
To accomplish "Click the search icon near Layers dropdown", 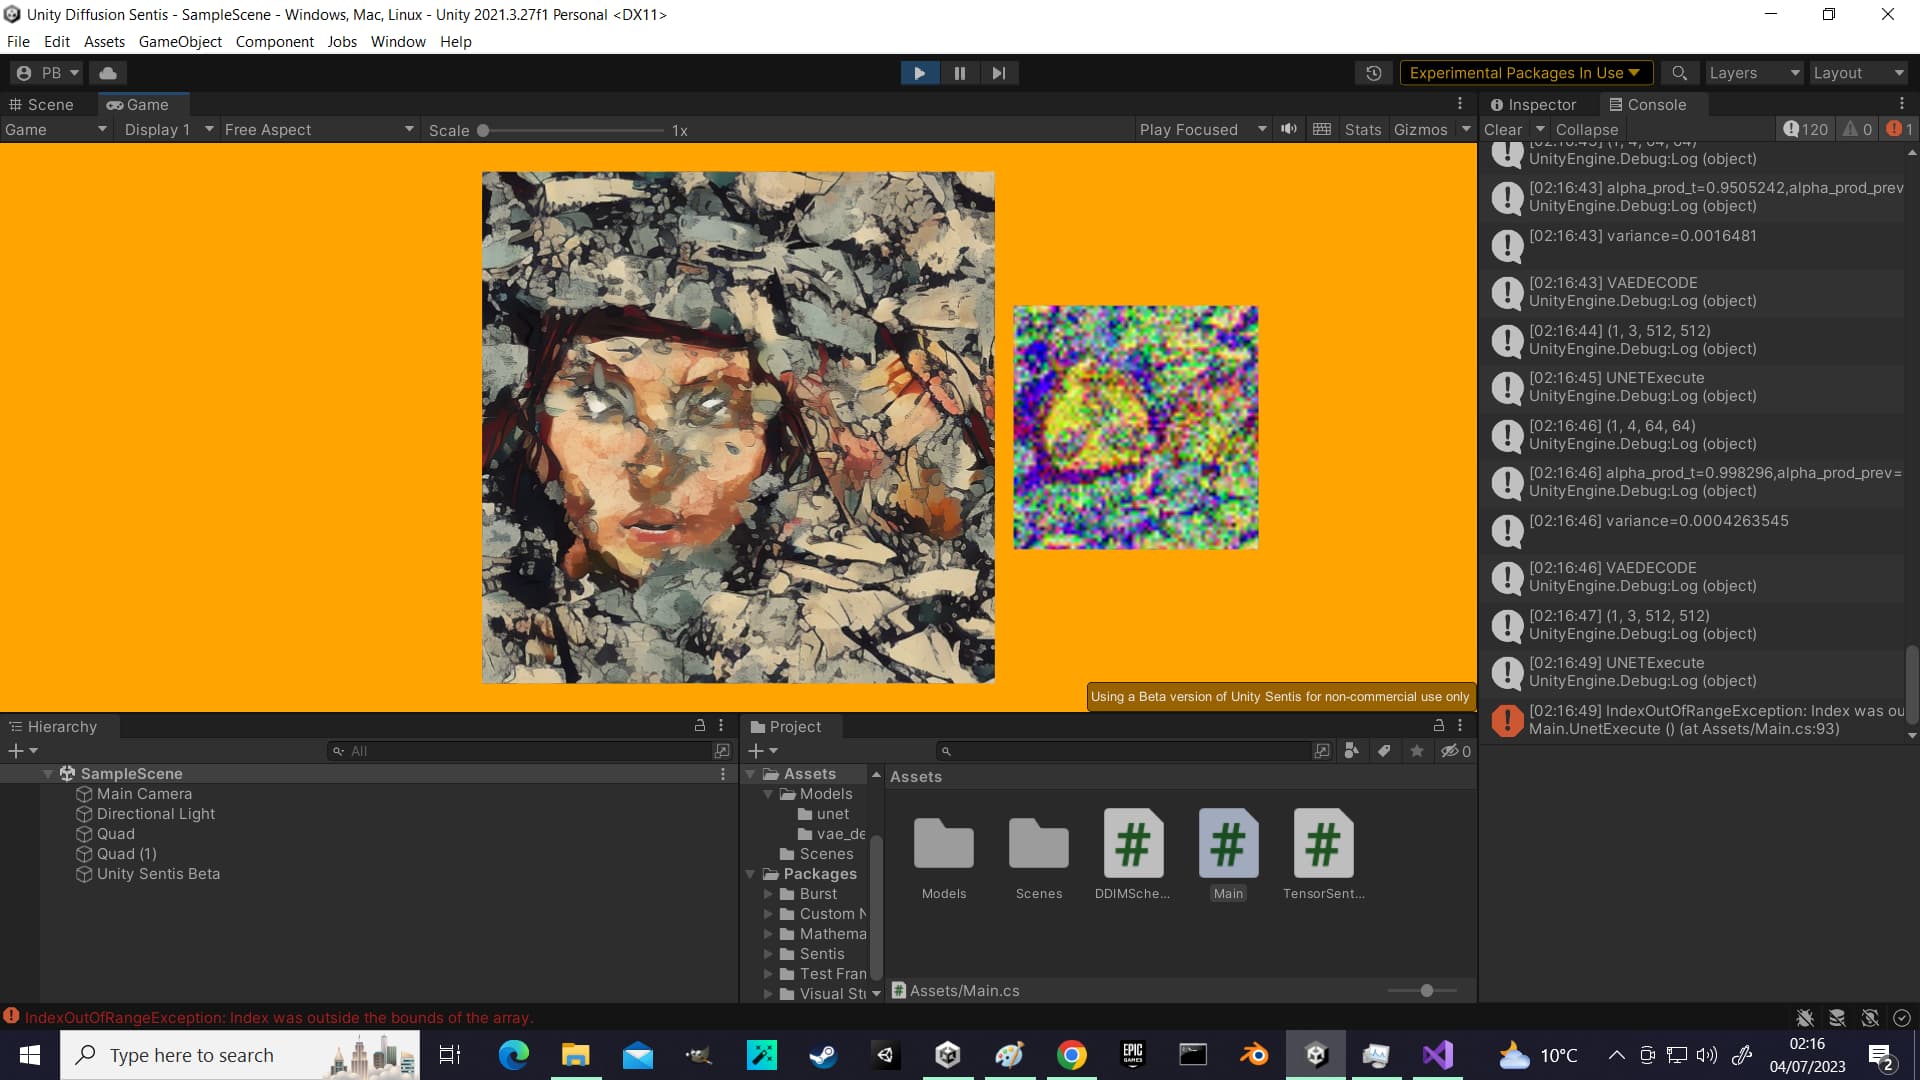I will [x=1679, y=72].
